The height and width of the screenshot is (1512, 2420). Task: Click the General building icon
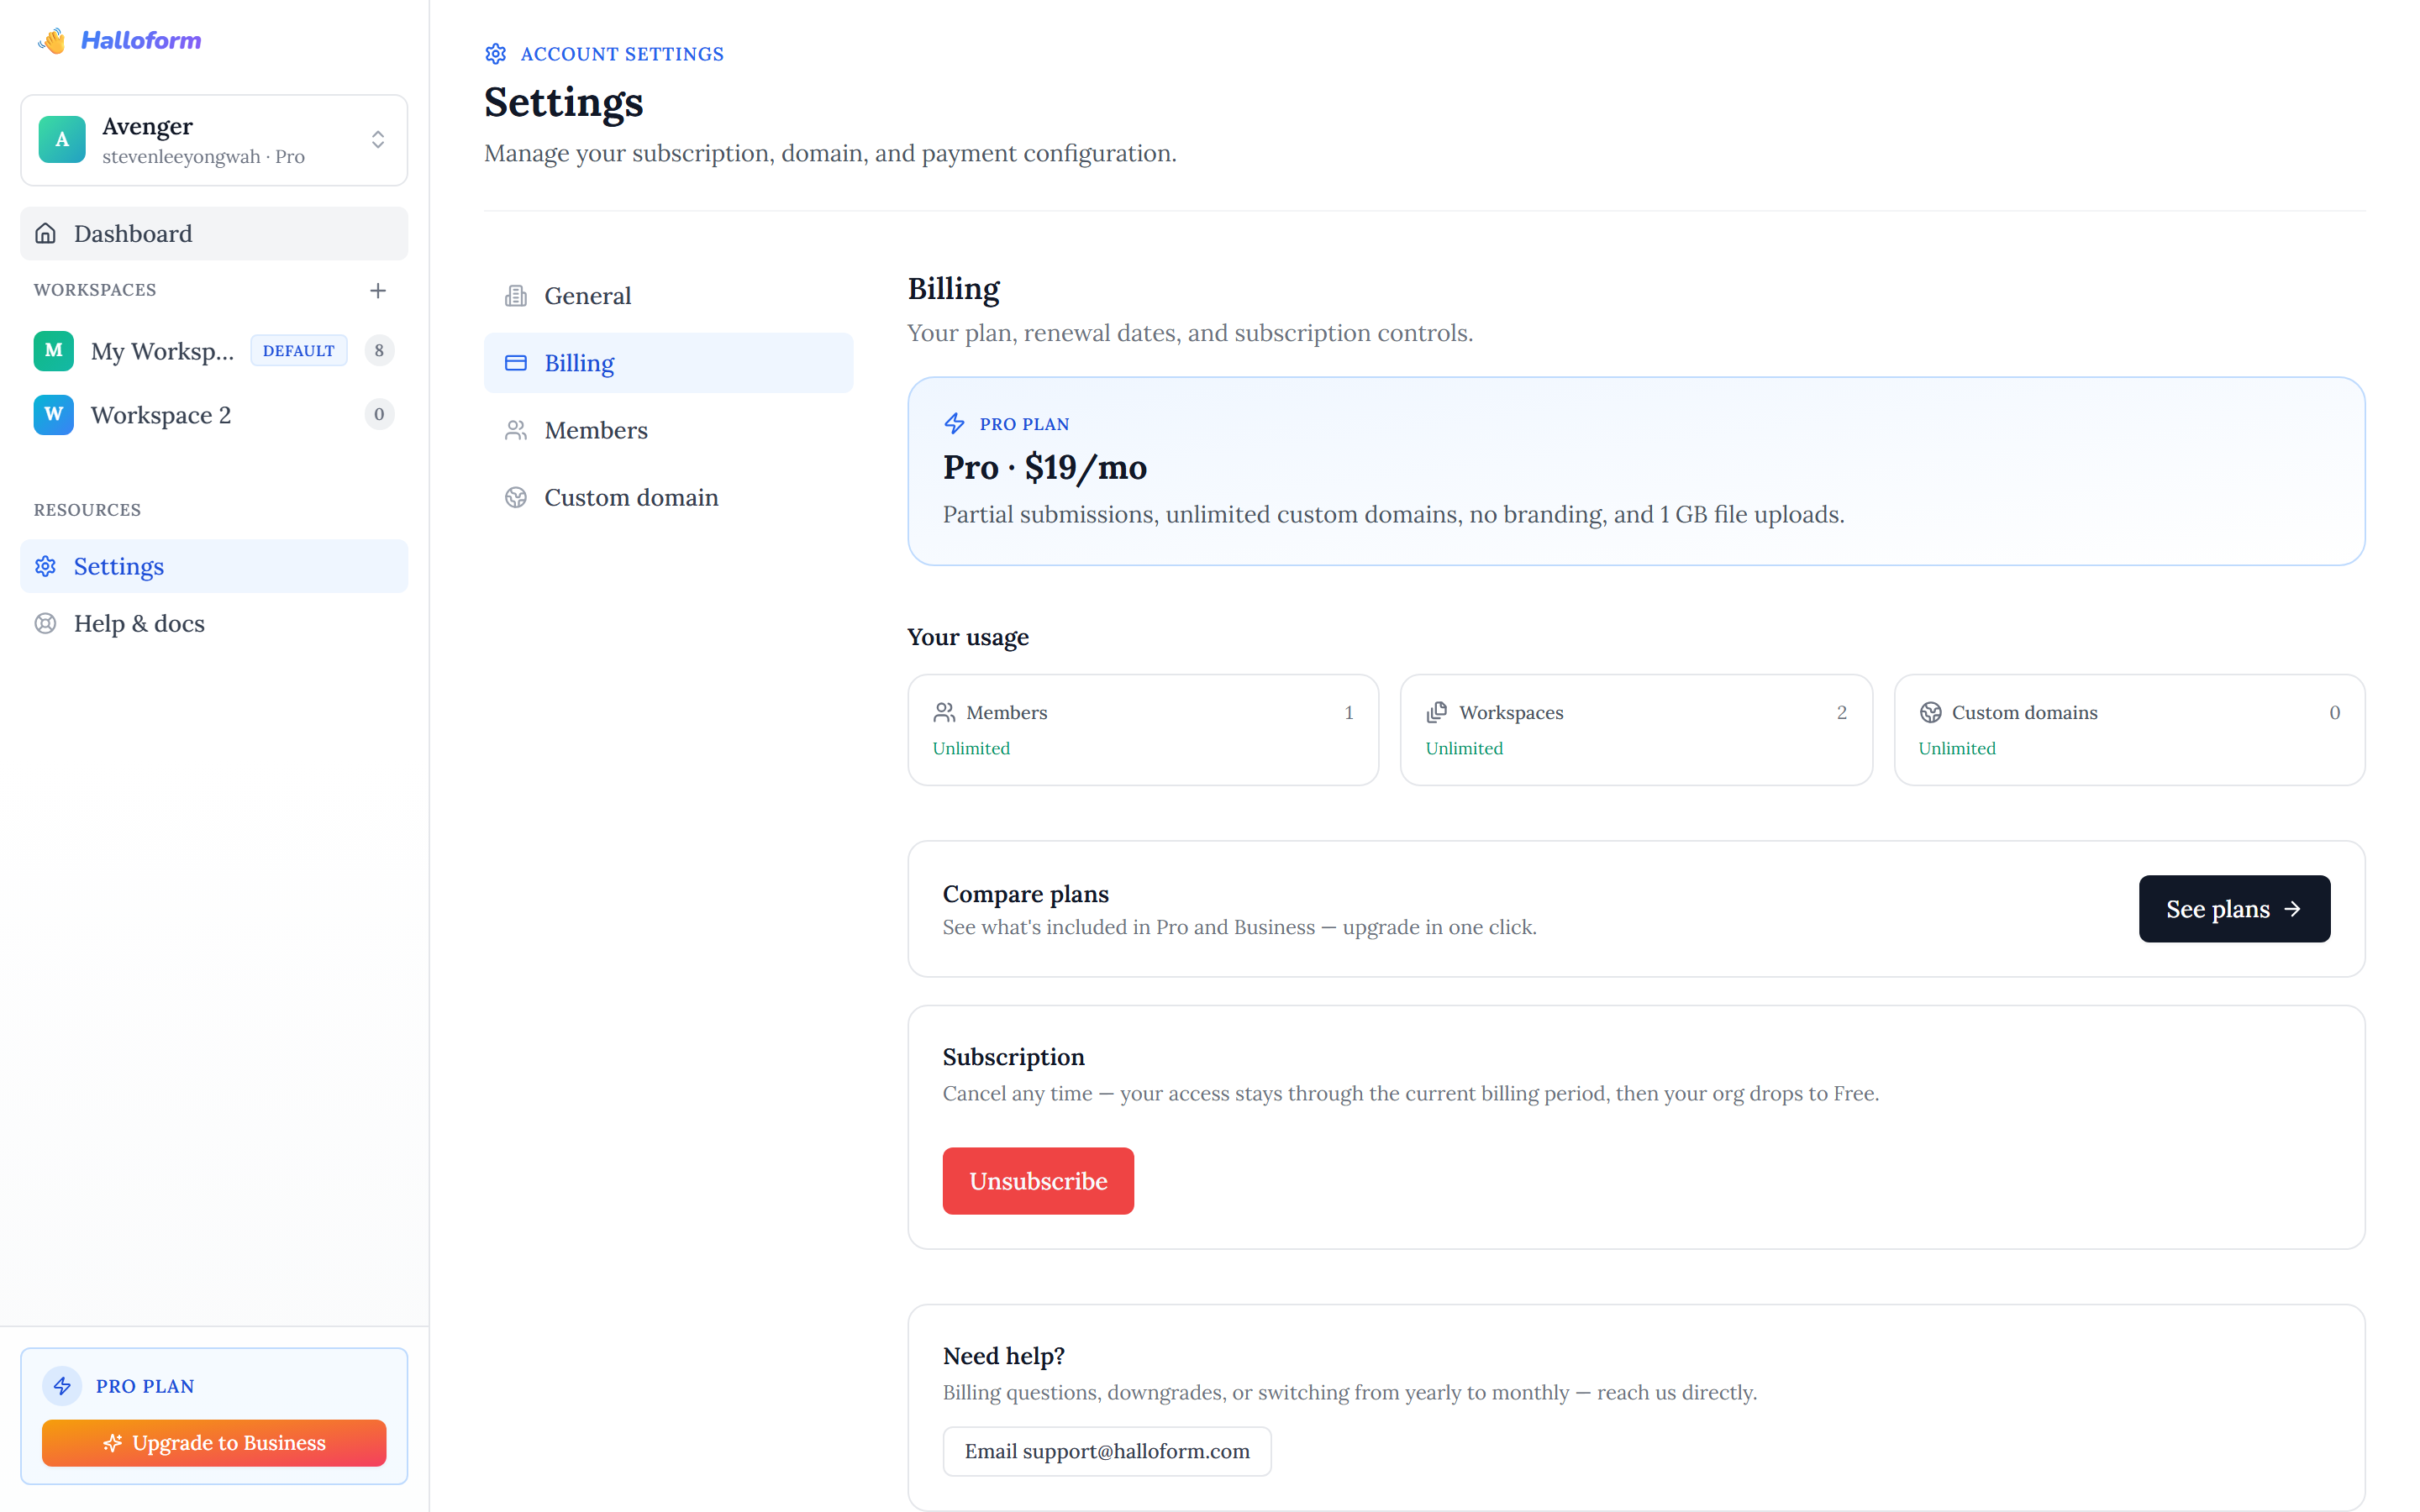tap(516, 296)
